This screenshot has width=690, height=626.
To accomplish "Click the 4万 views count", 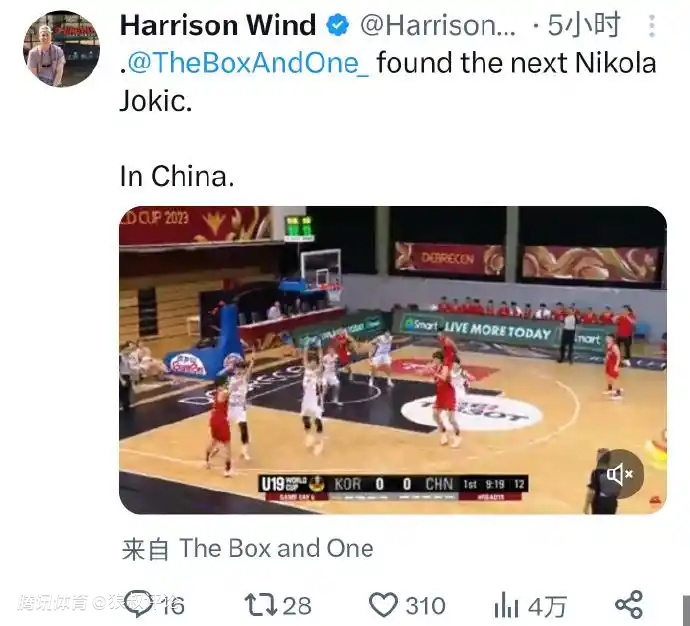I will click(x=547, y=606).
